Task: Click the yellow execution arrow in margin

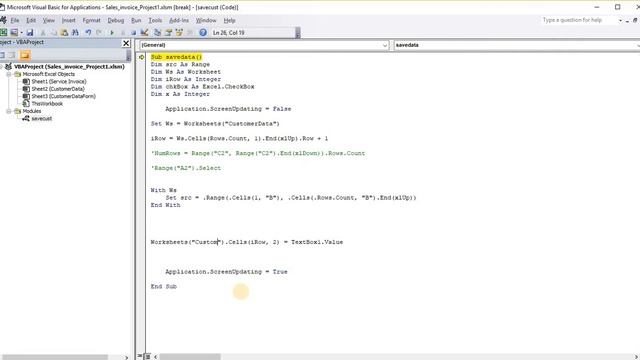Action: [142, 57]
